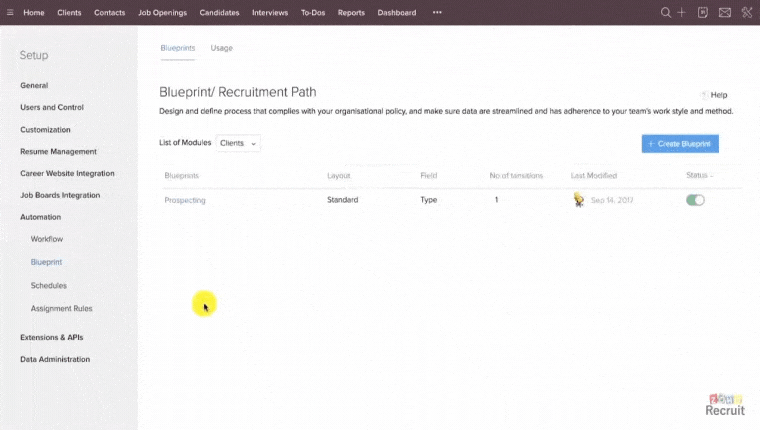This screenshot has width=760, height=430.
Task: Open Customization in sidebar
Action: (x=45, y=129)
